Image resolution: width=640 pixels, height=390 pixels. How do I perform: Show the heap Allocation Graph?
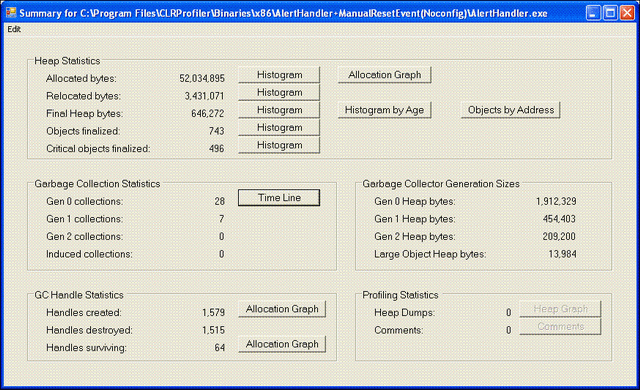(384, 75)
